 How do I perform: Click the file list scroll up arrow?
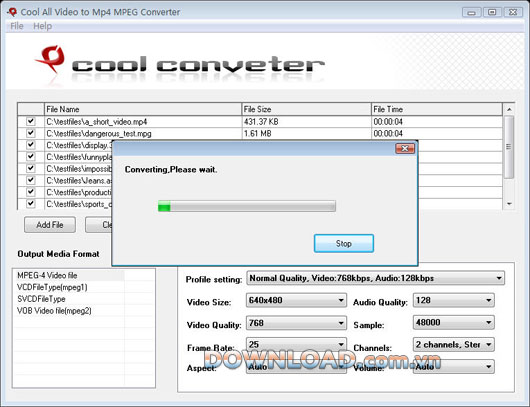tap(509, 110)
